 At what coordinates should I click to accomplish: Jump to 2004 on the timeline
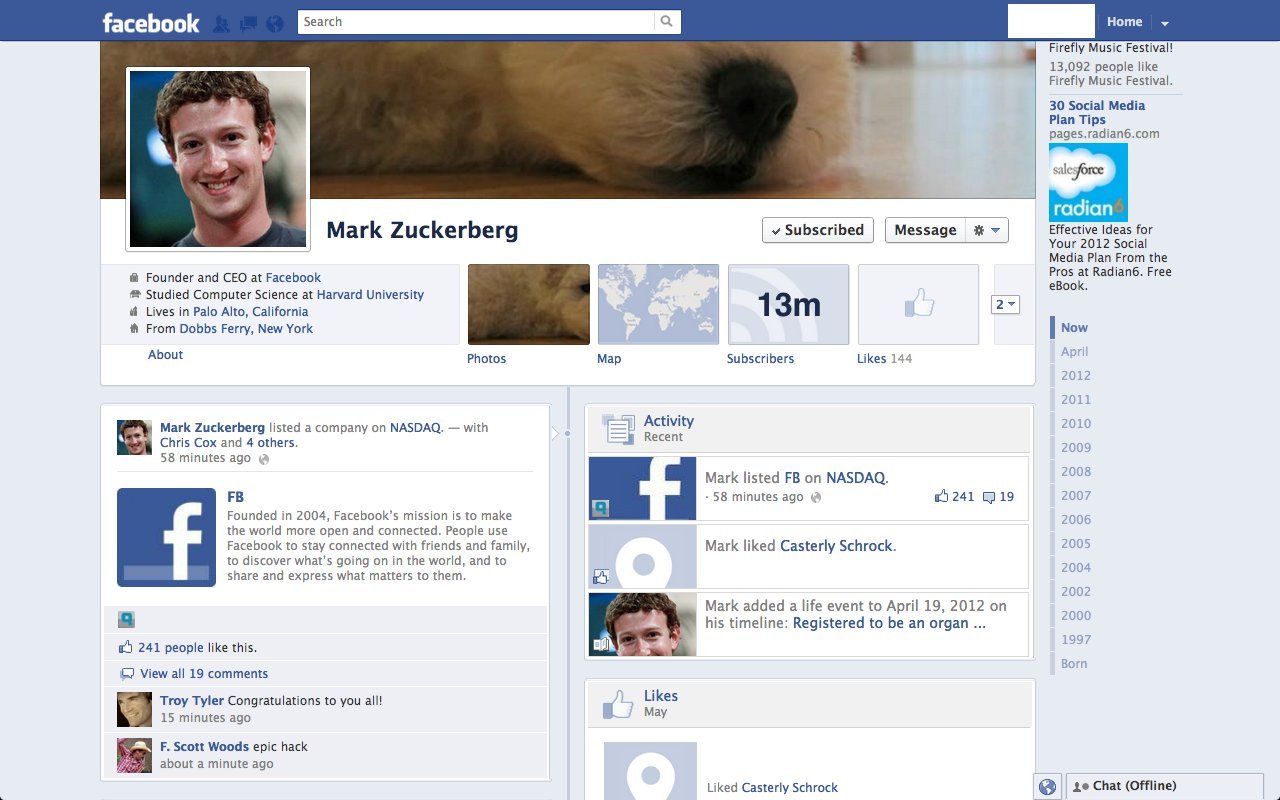(x=1076, y=568)
